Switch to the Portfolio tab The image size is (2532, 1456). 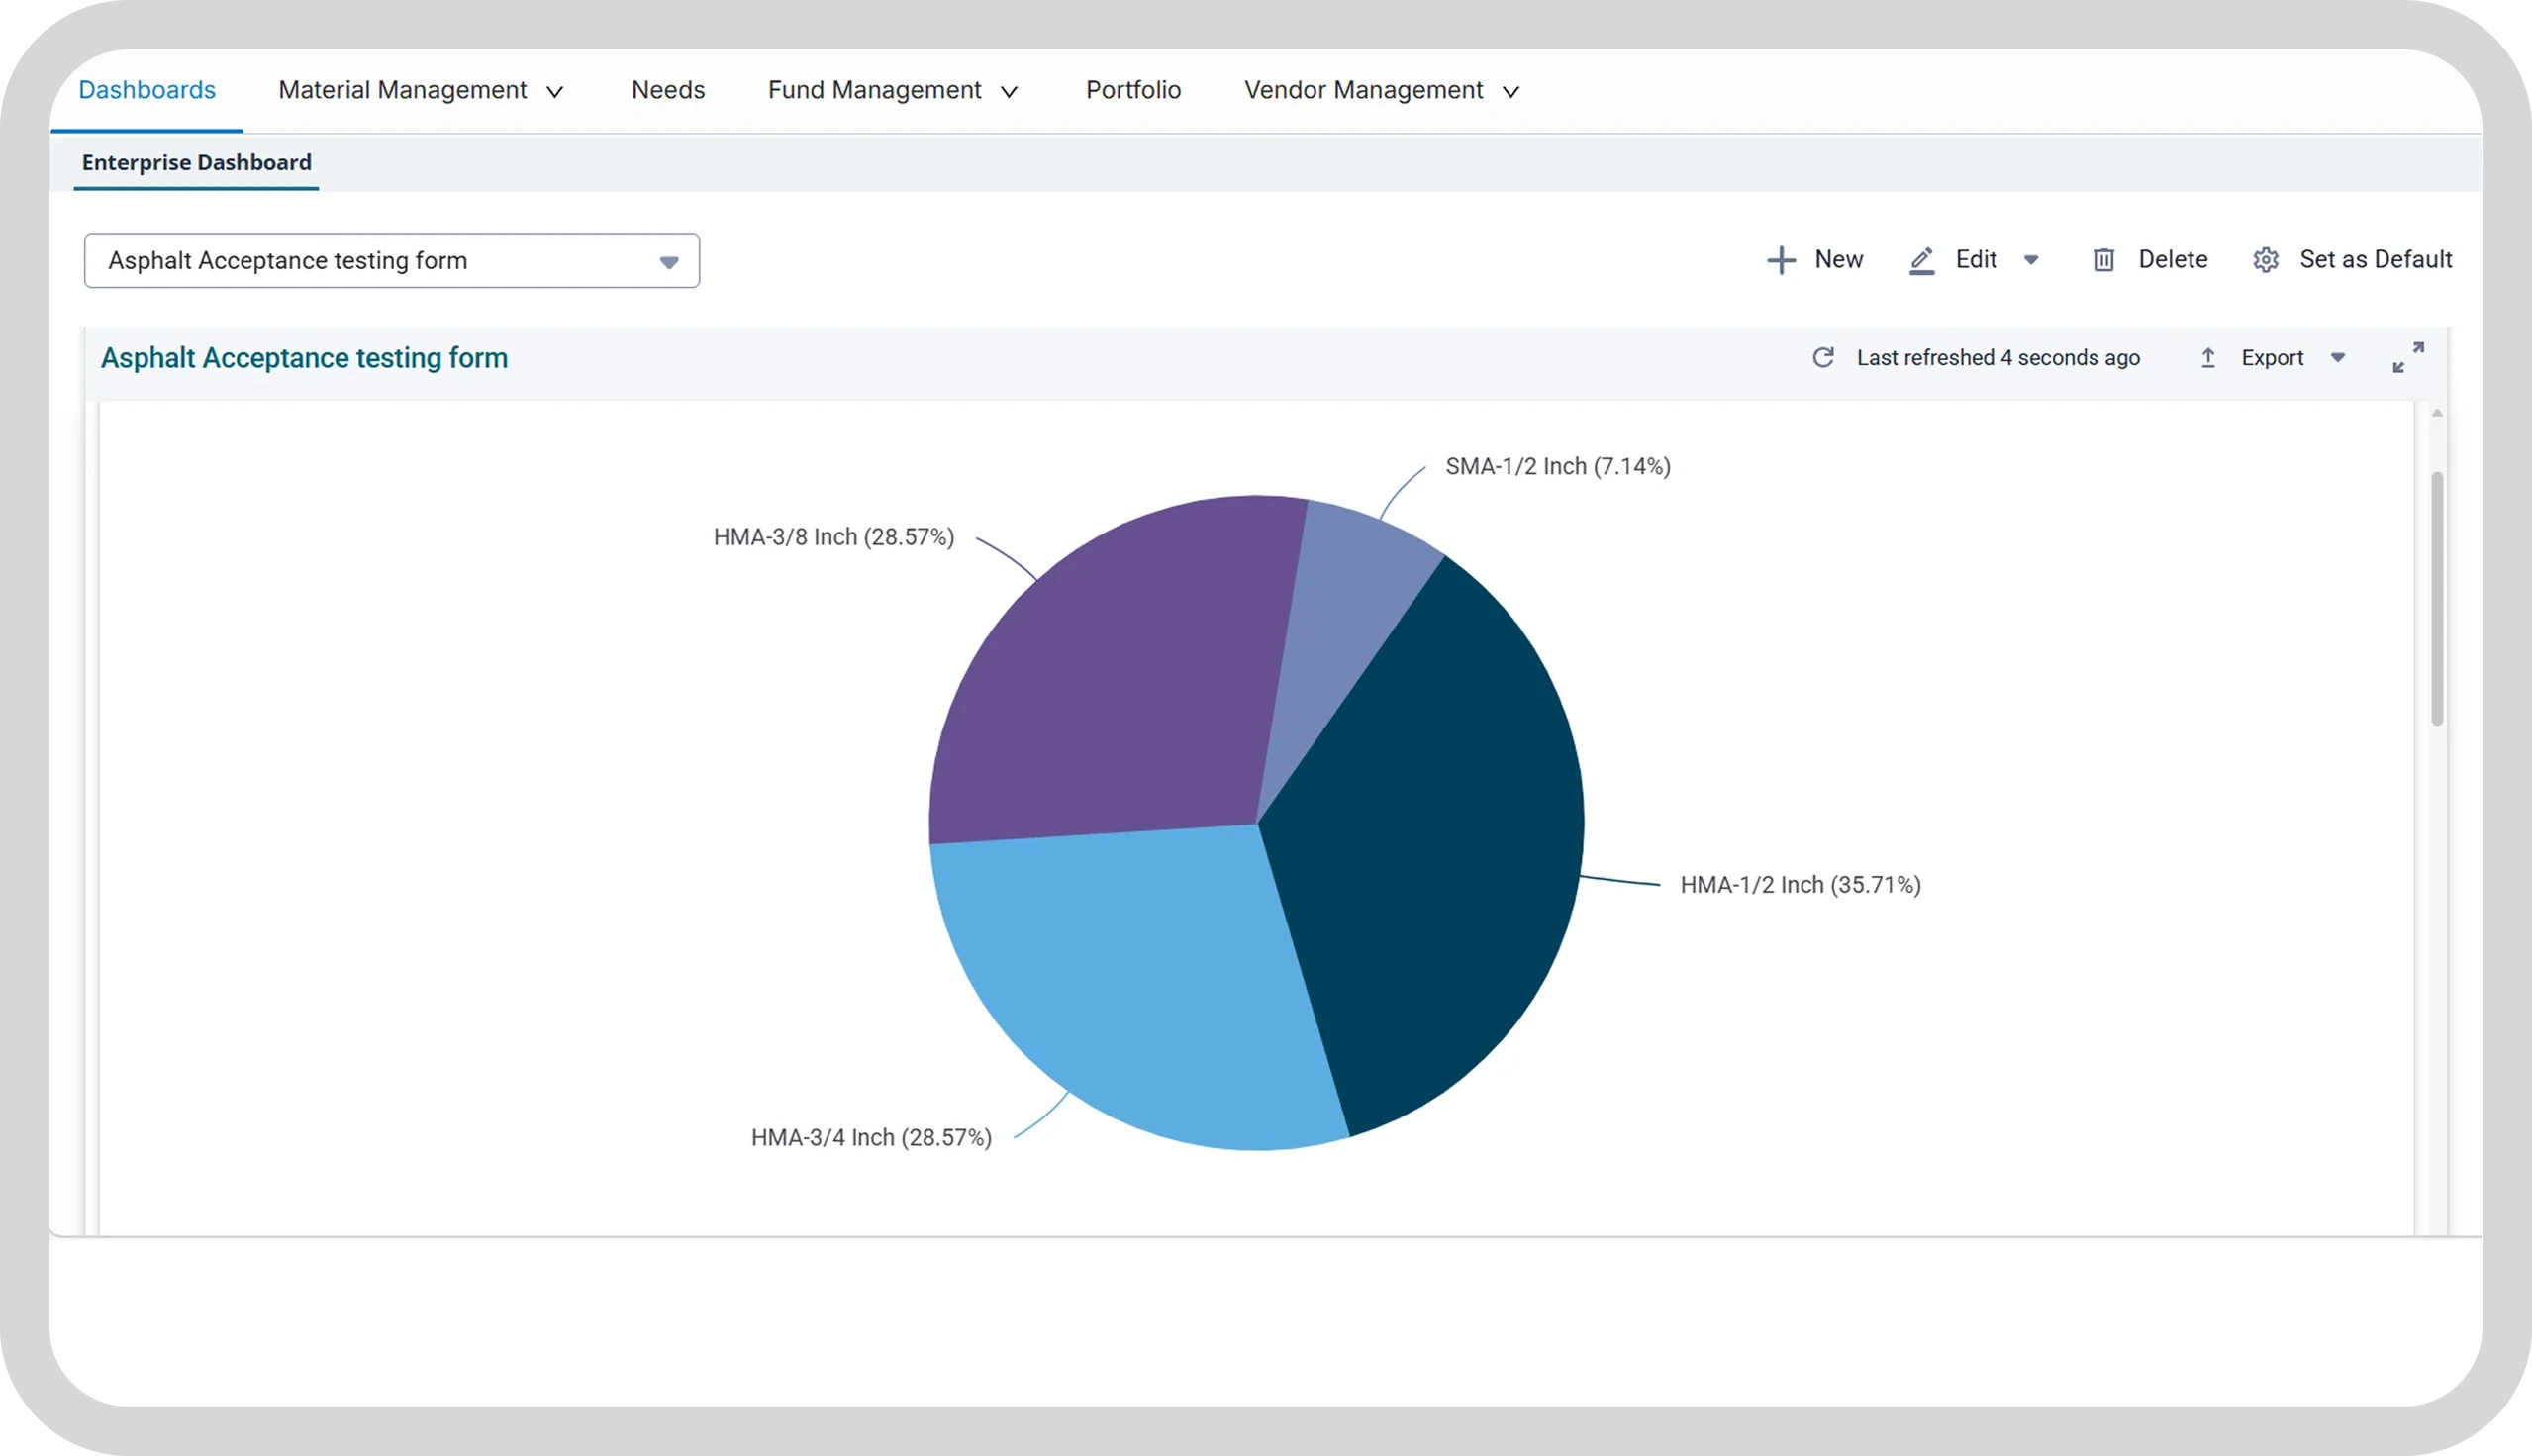click(1133, 90)
